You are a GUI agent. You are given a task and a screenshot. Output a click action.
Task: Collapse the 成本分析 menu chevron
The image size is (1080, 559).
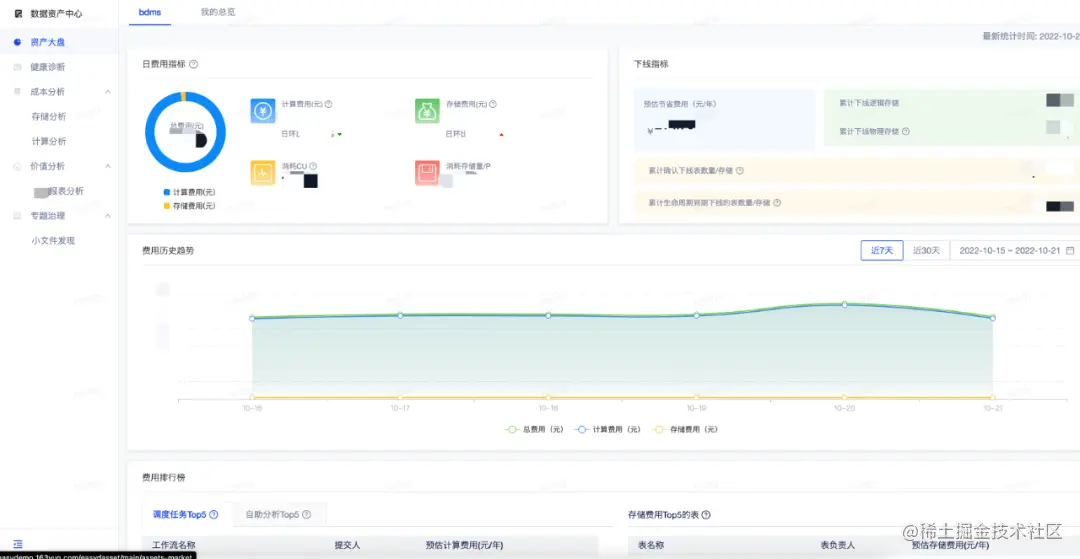108,92
